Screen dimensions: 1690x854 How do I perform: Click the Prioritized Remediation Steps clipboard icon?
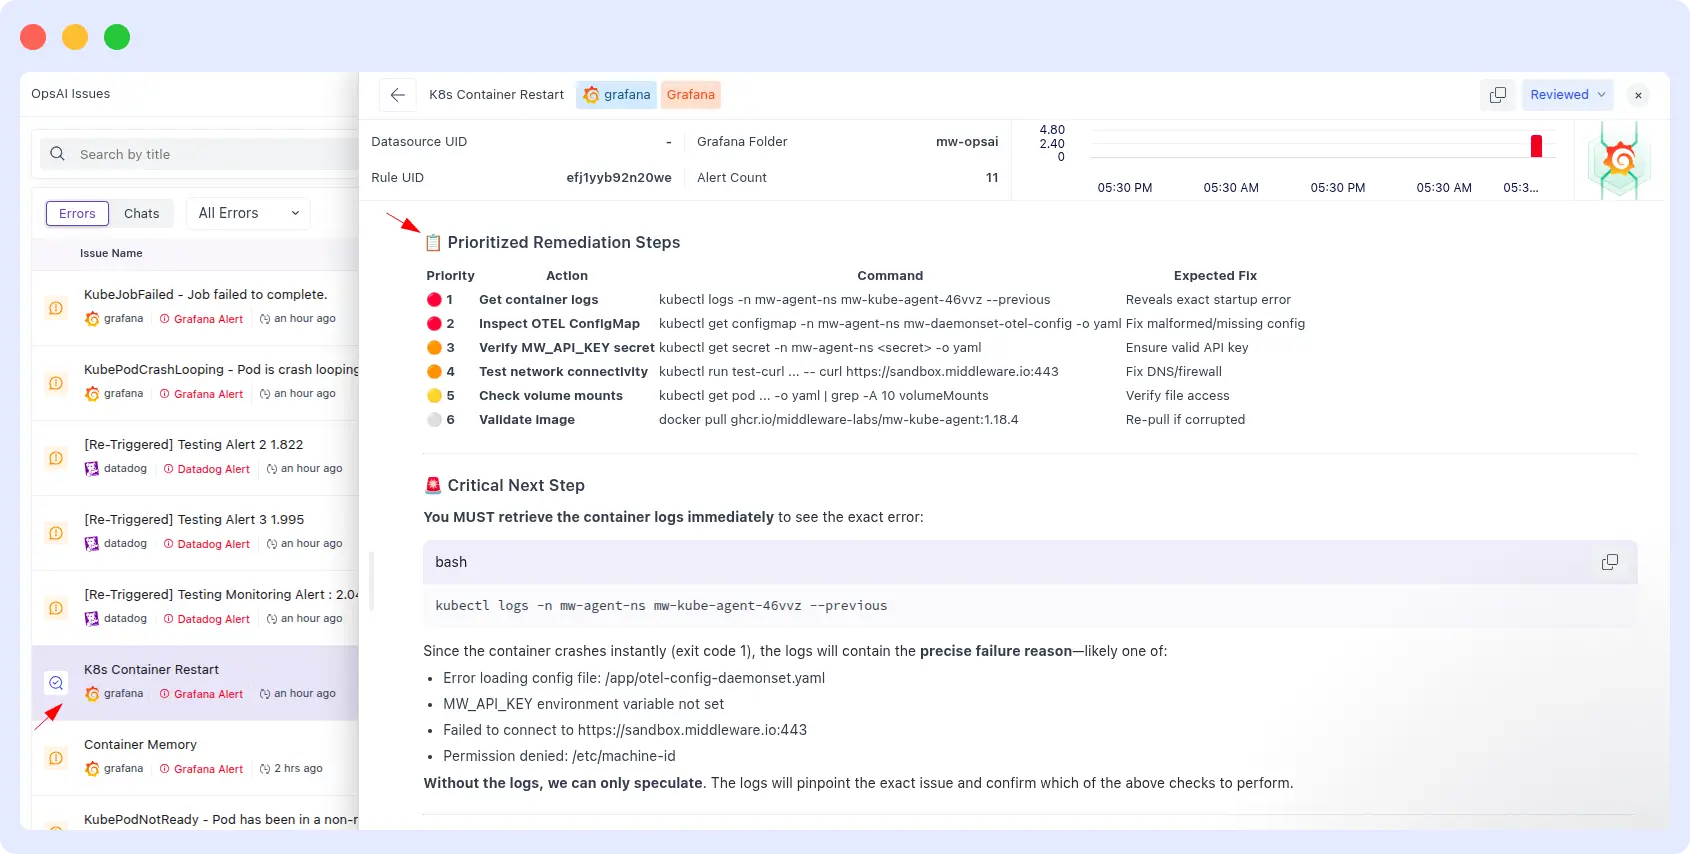(x=433, y=243)
